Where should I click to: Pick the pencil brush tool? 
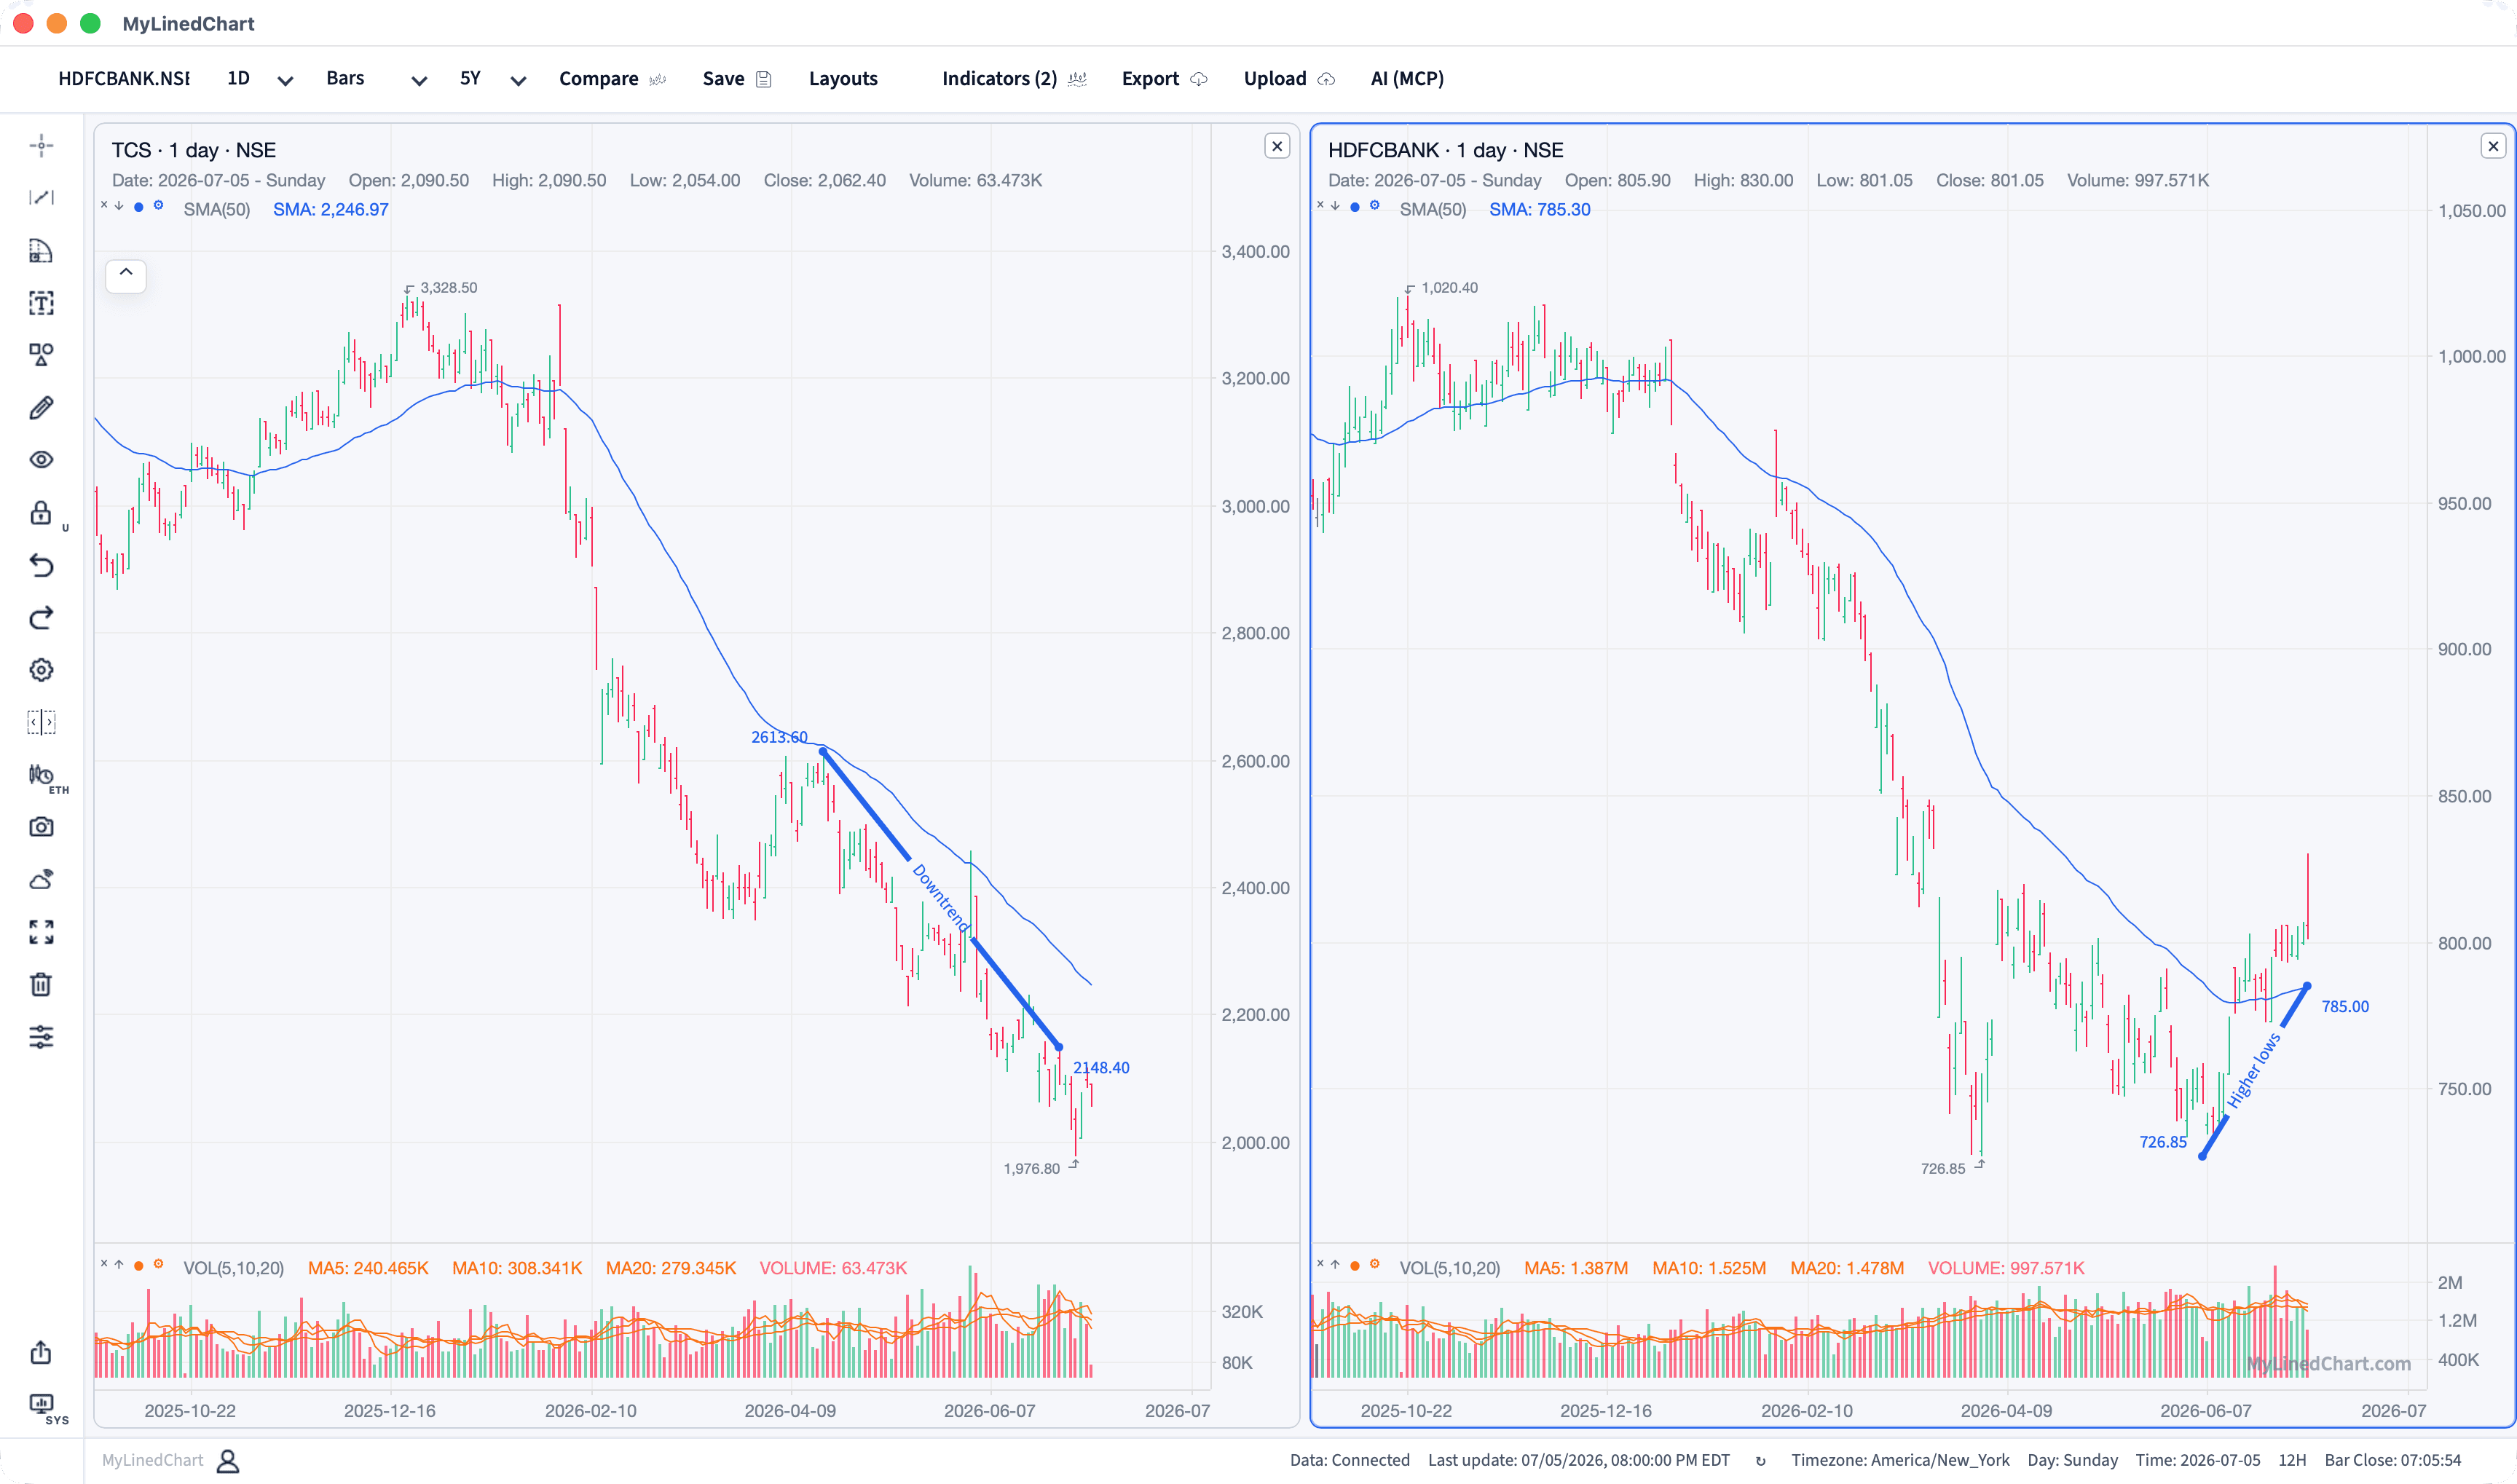[41, 407]
